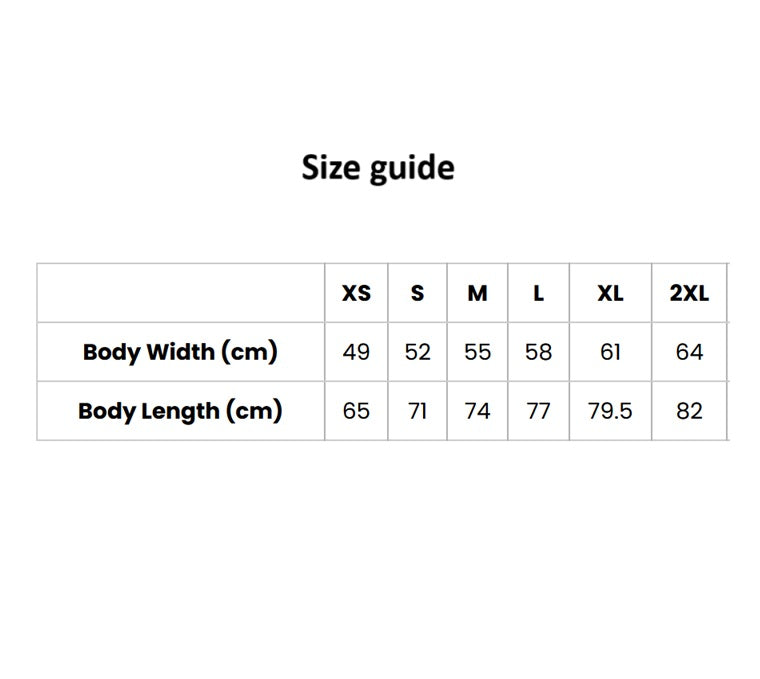Click the 2XL body length value 82
This screenshot has width=760, height=679.
tap(689, 411)
